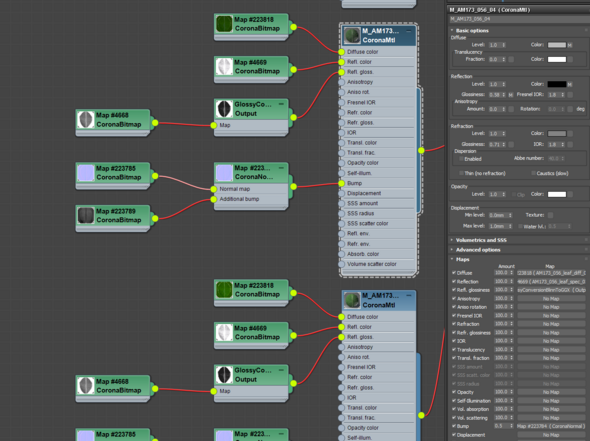590x441 pixels.
Task: Click the Volume scatter color socket
Action: [x=341, y=264]
